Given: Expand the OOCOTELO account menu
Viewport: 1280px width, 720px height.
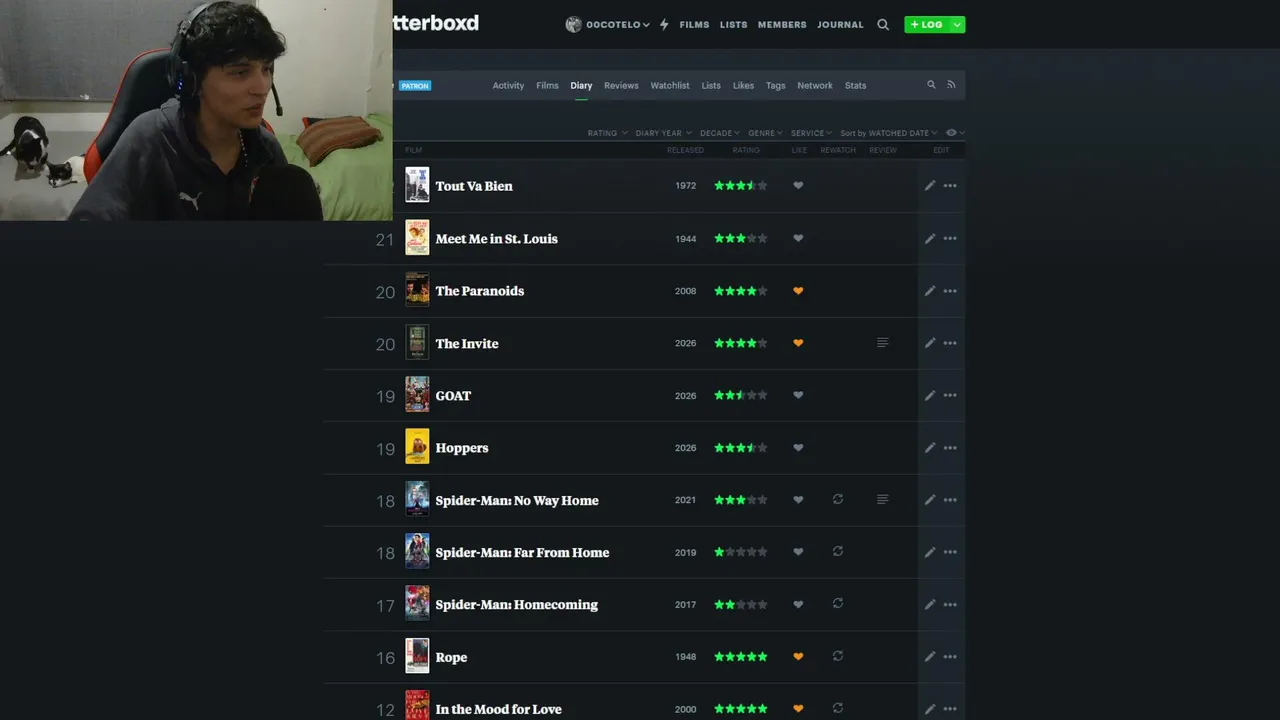Looking at the screenshot, I should point(607,25).
